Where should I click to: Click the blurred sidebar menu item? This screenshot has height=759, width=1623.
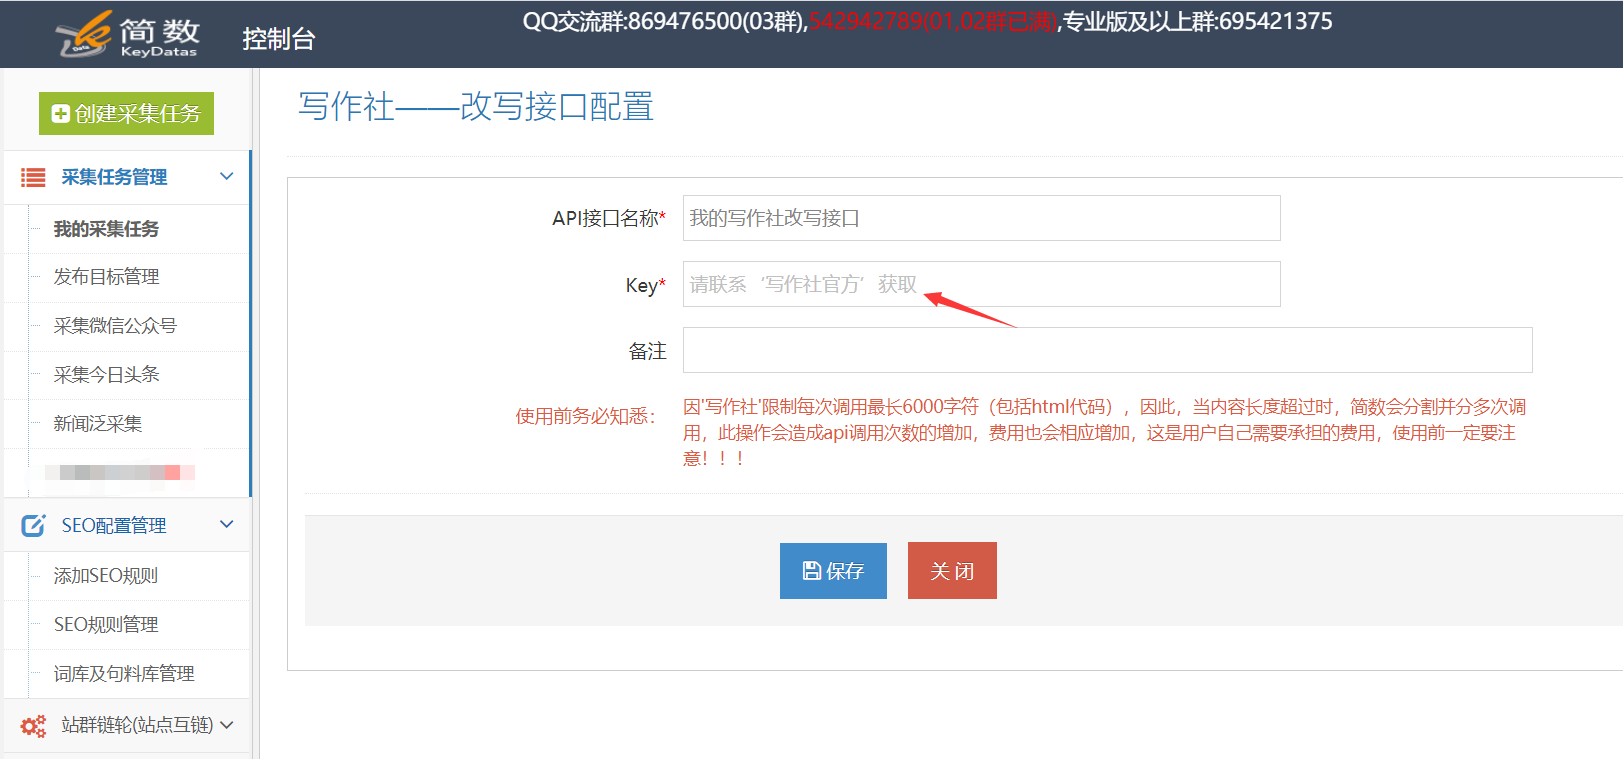point(120,472)
